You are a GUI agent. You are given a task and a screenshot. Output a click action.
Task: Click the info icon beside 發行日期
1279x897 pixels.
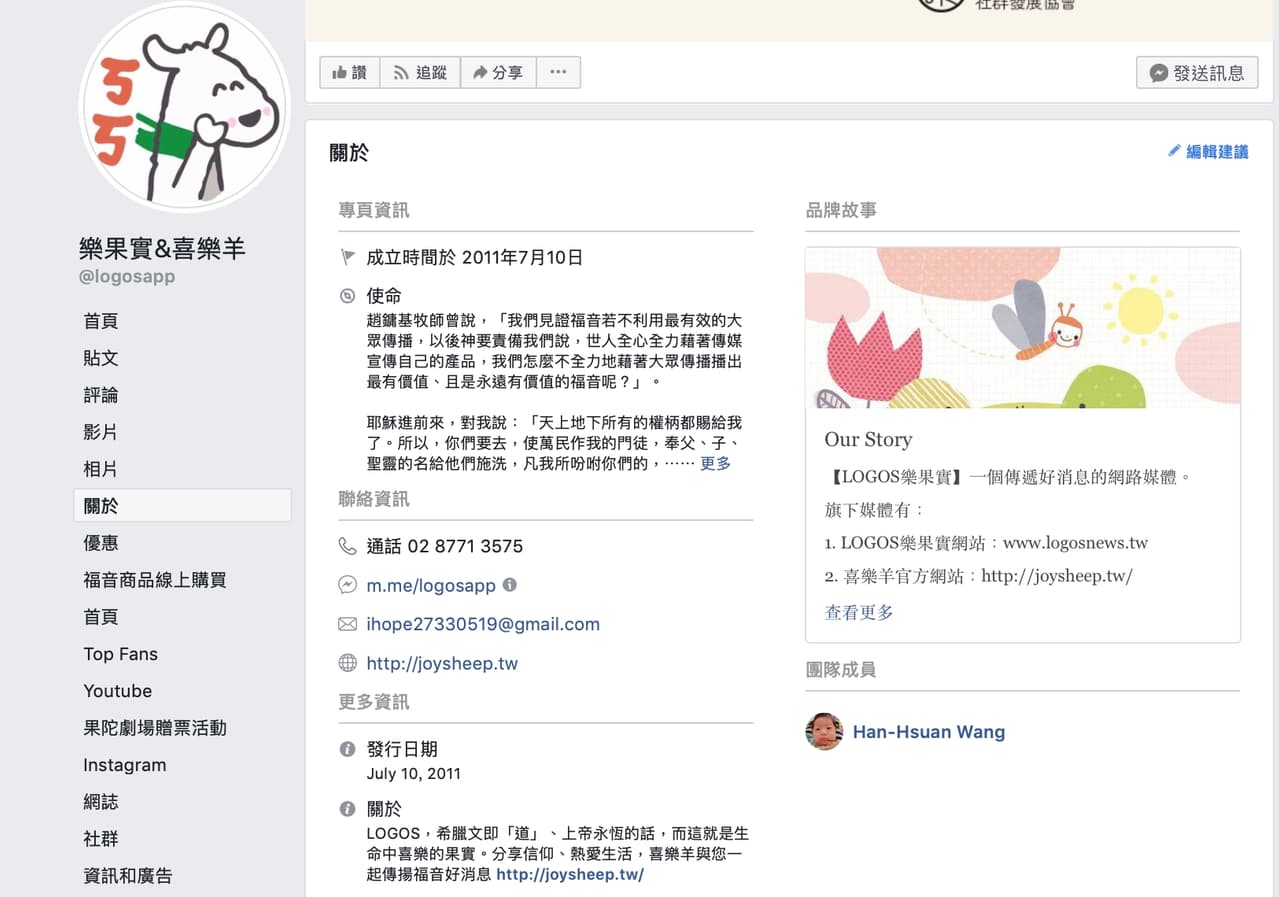347,749
